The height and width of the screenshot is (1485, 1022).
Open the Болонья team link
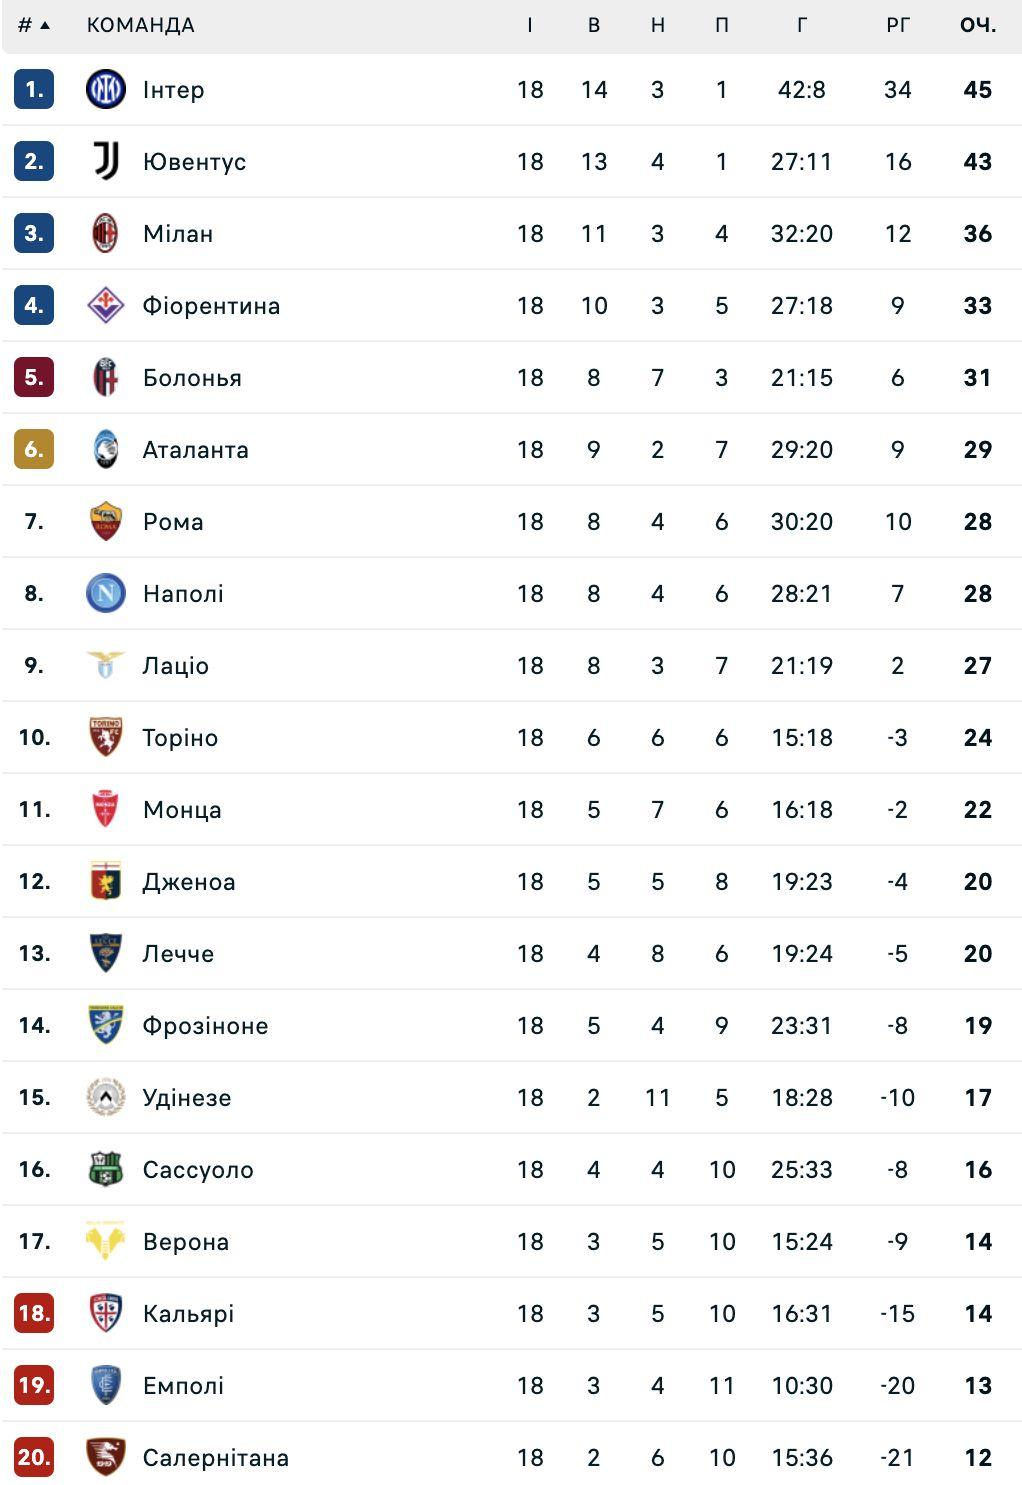[x=192, y=378]
